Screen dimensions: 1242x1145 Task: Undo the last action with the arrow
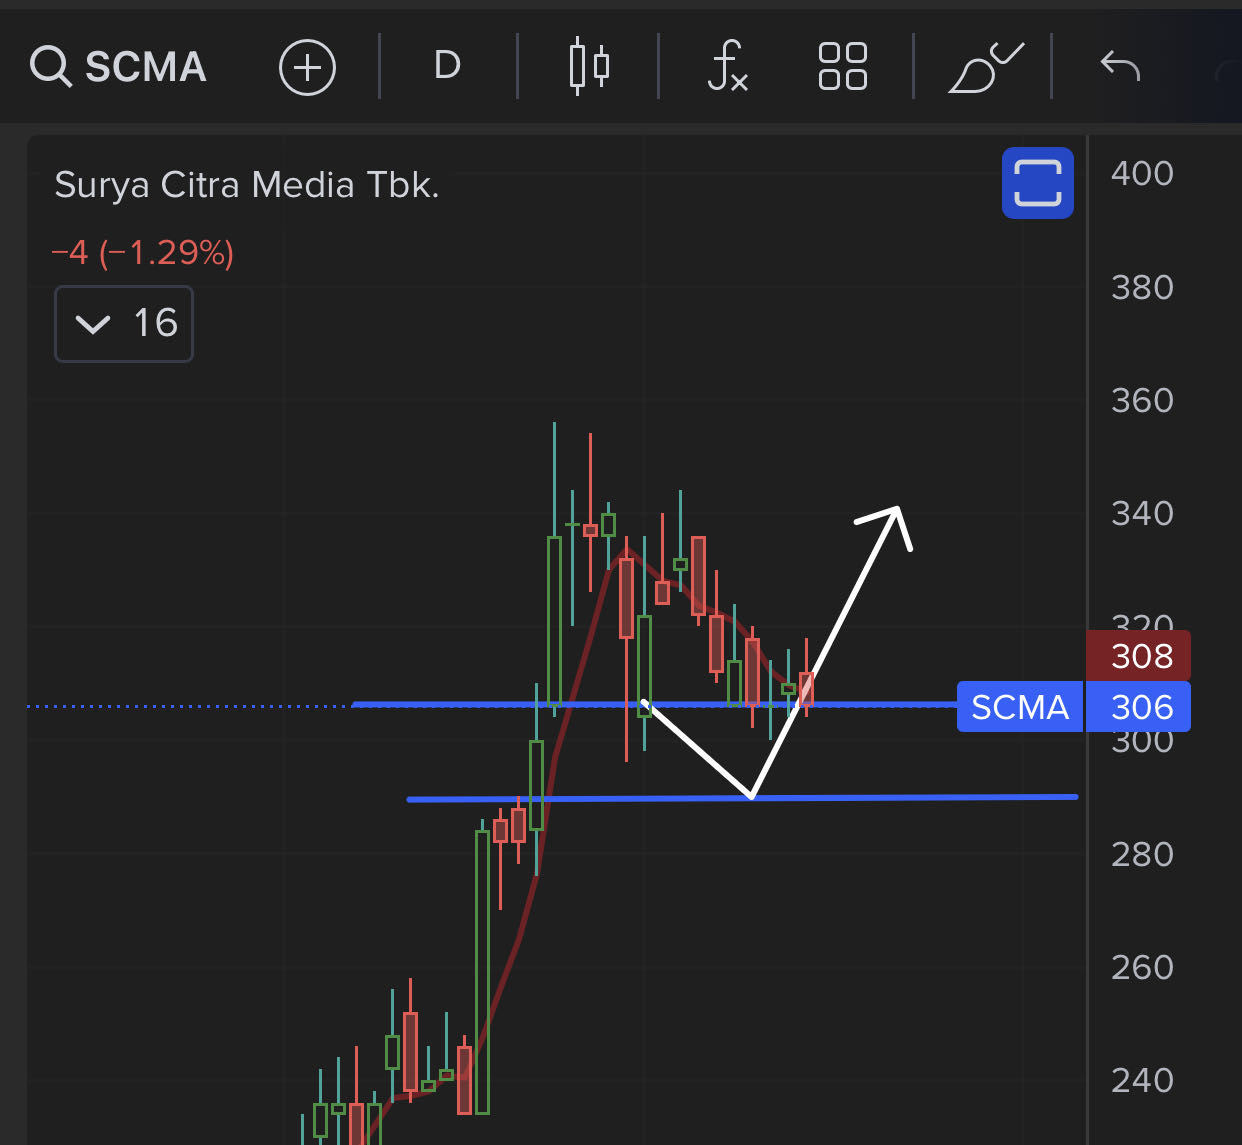[x=1120, y=66]
